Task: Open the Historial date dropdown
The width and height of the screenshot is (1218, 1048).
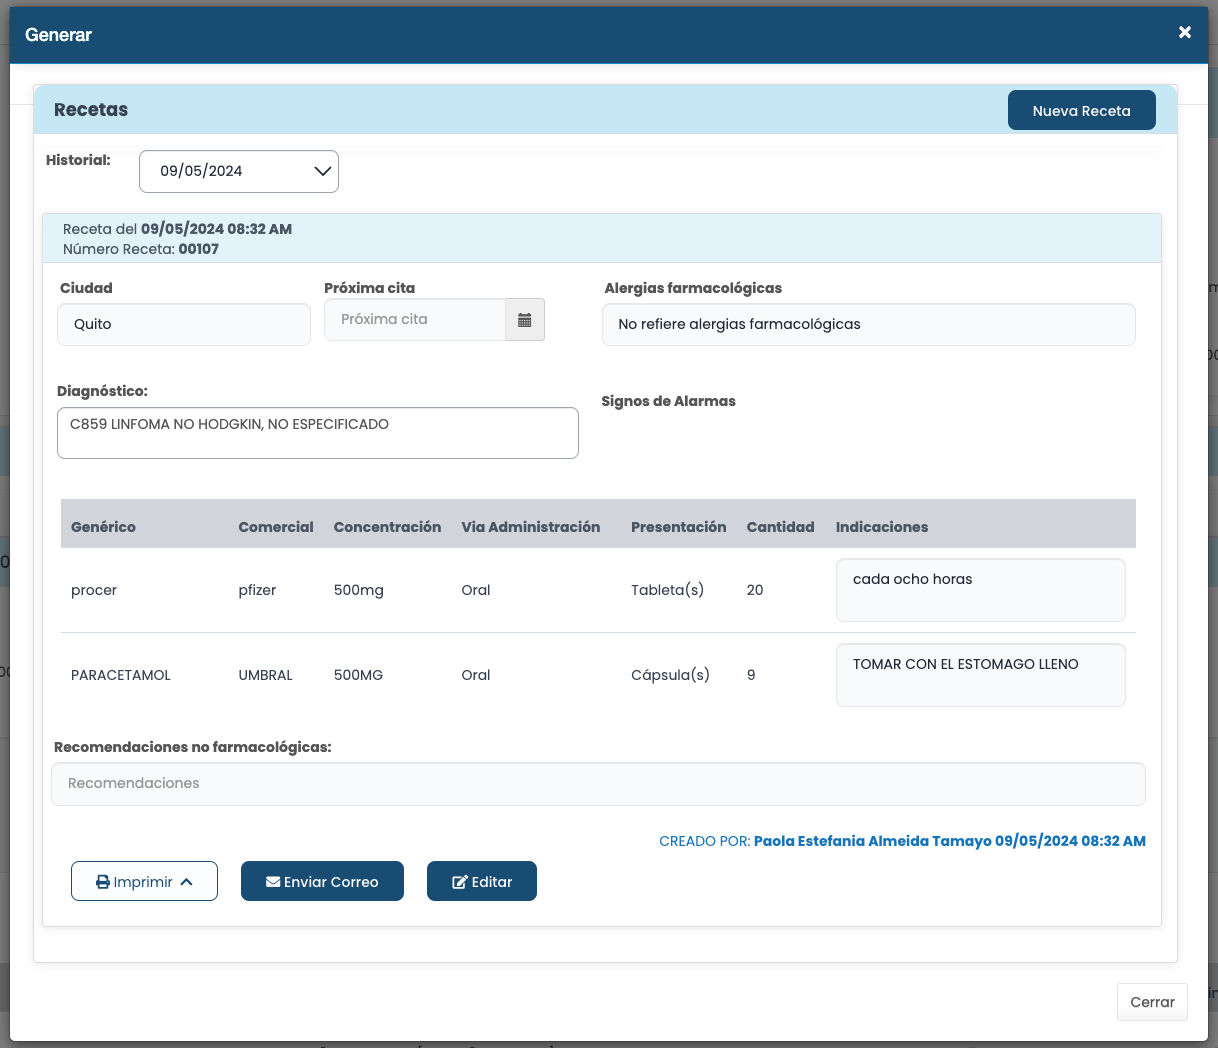Action: coord(239,171)
